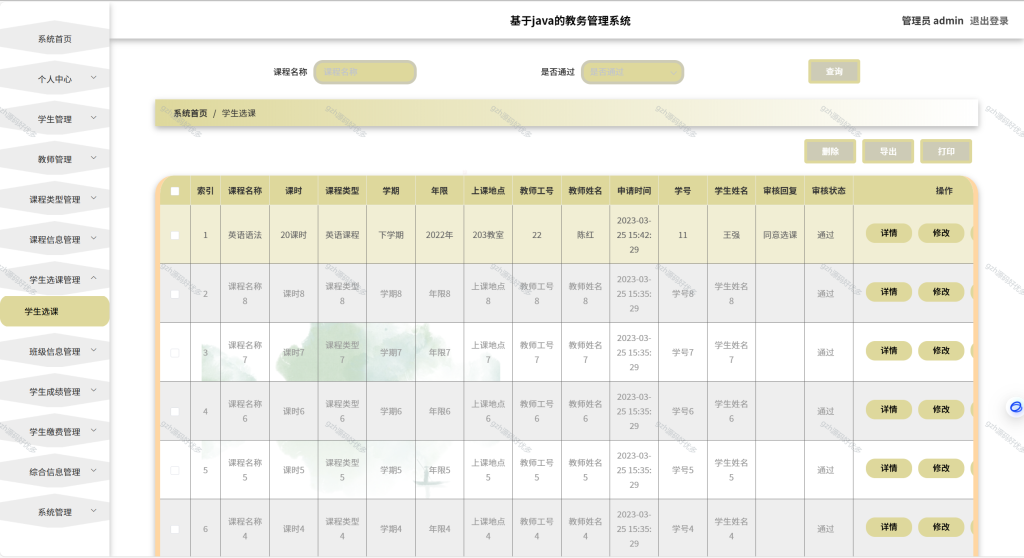Click 退出登录 to log out

click(x=989, y=21)
